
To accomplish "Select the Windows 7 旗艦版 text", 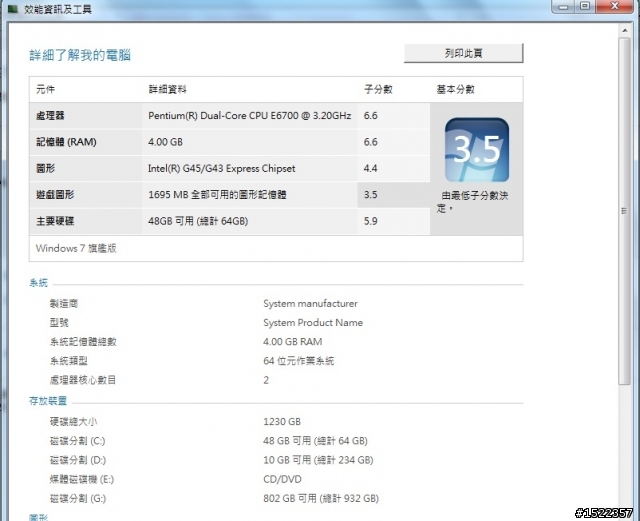I will coord(76,248).
